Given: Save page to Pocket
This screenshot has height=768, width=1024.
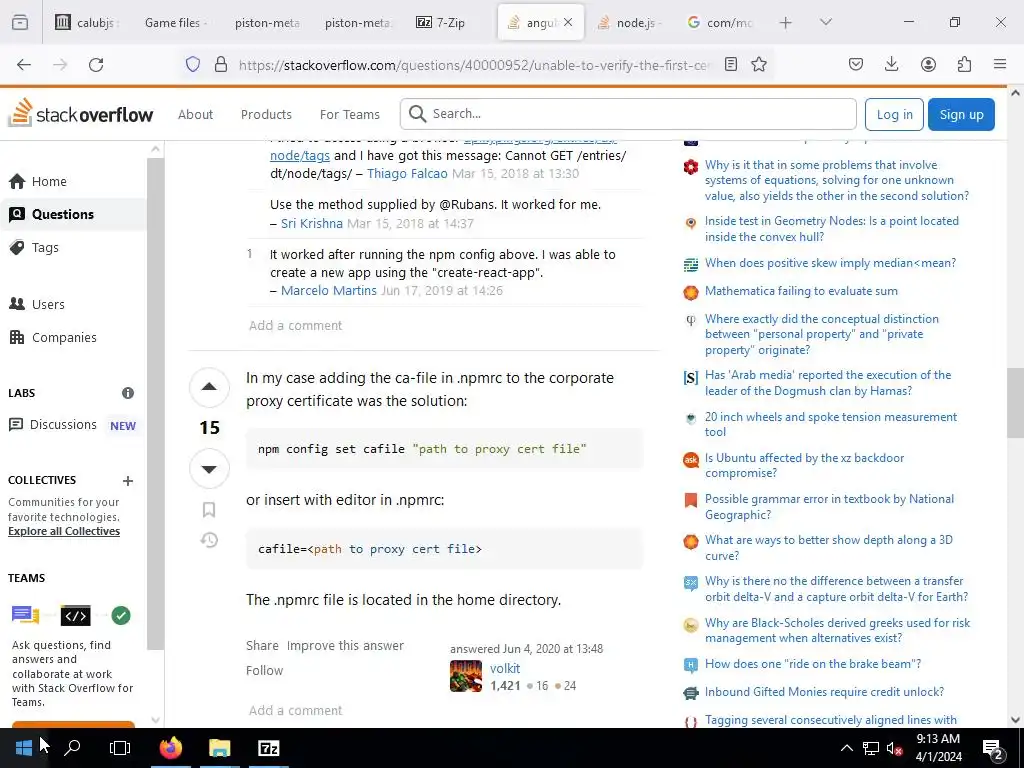Looking at the screenshot, I should point(856,64).
